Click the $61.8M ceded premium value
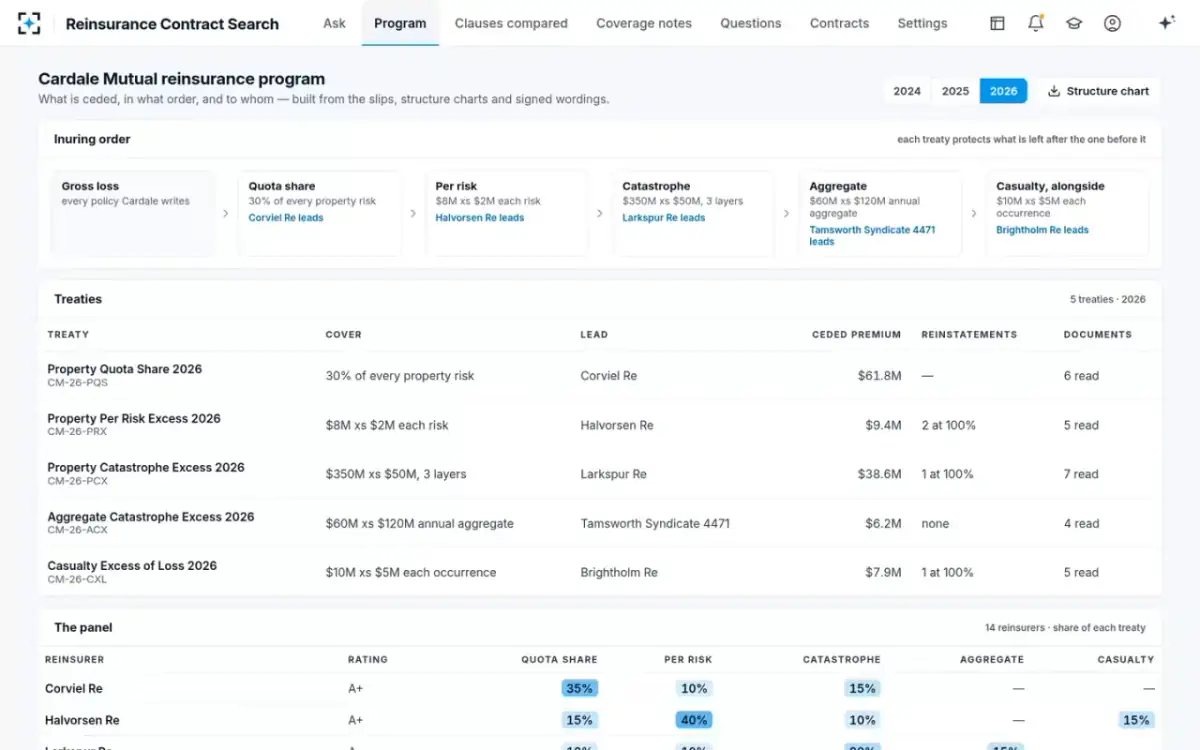The width and height of the screenshot is (1200, 750). click(x=879, y=376)
